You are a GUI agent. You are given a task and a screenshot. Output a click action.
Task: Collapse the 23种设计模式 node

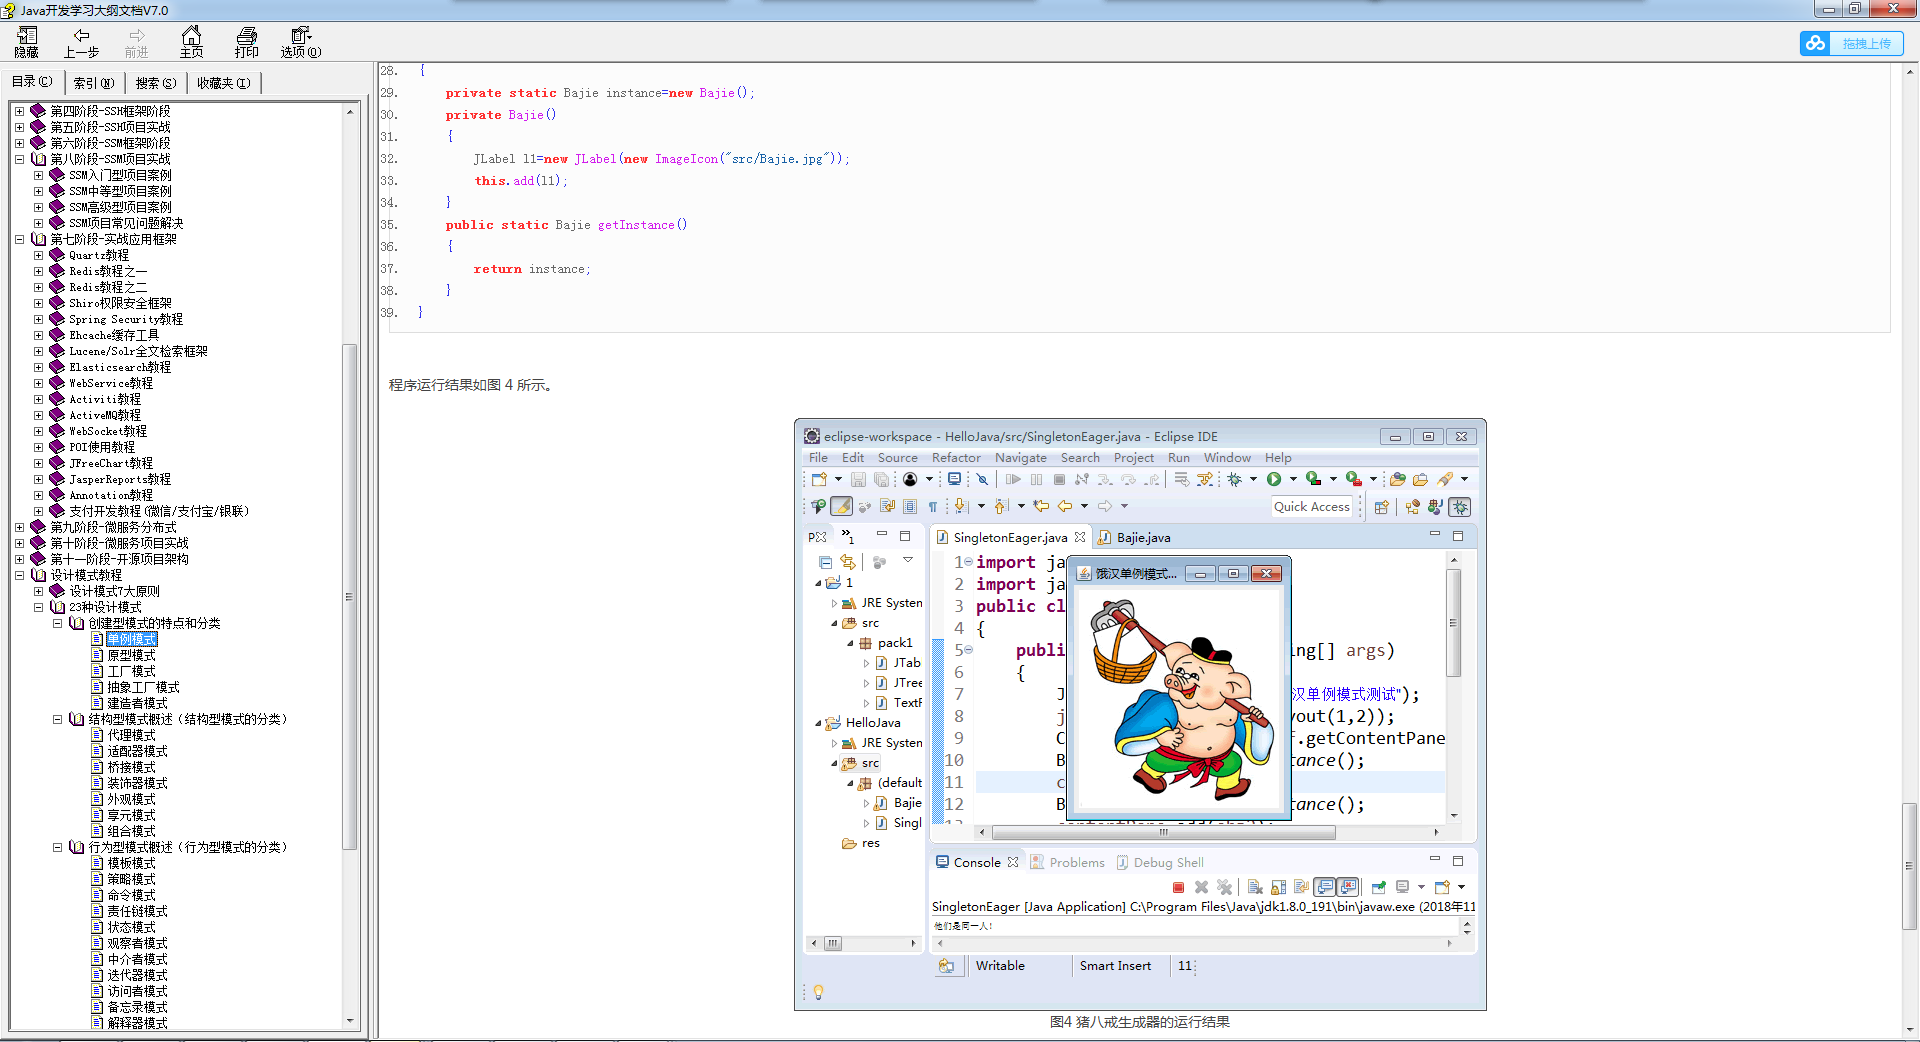click(x=38, y=607)
